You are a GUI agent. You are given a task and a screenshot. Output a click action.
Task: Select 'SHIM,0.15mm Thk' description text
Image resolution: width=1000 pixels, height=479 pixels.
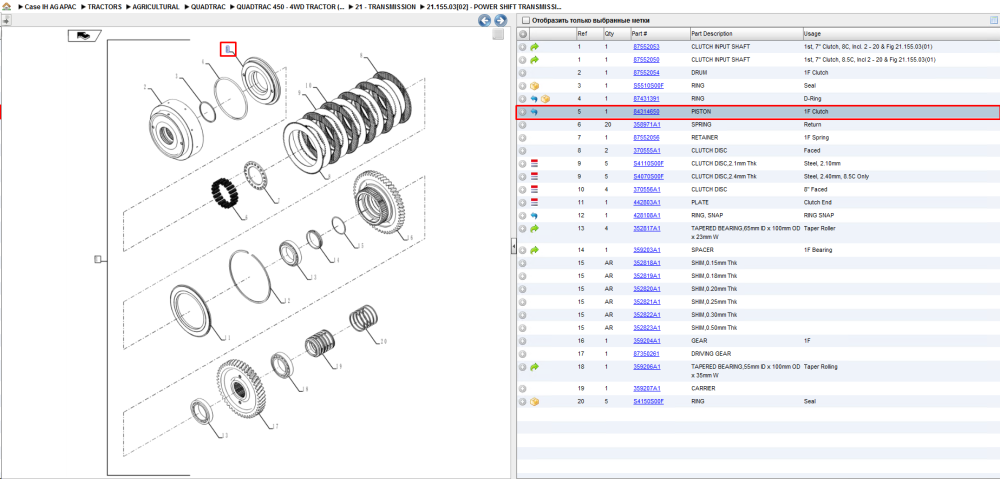click(714, 263)
